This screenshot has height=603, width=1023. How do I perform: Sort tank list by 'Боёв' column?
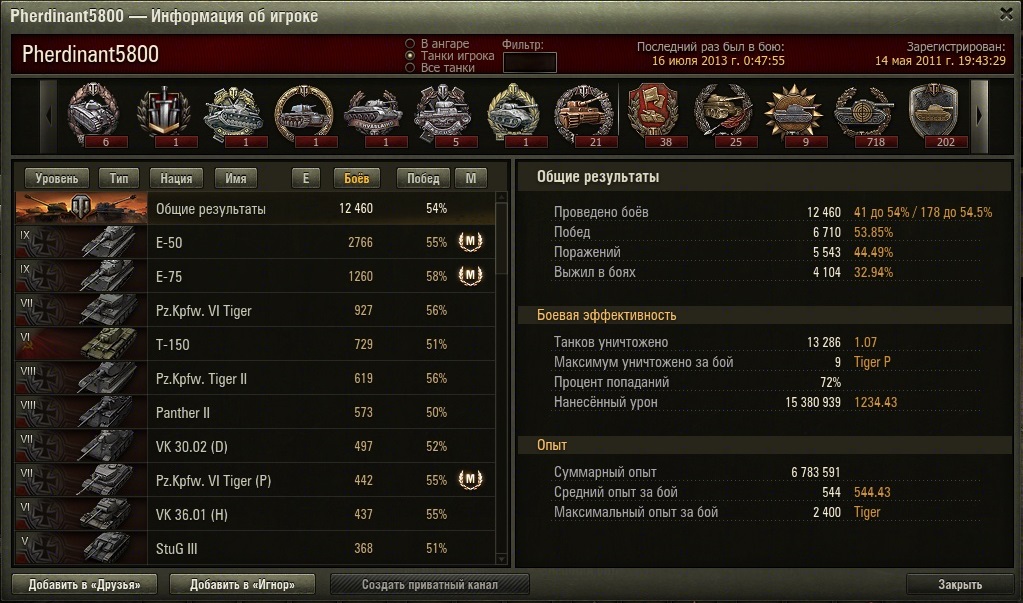(x=356, y=178)
